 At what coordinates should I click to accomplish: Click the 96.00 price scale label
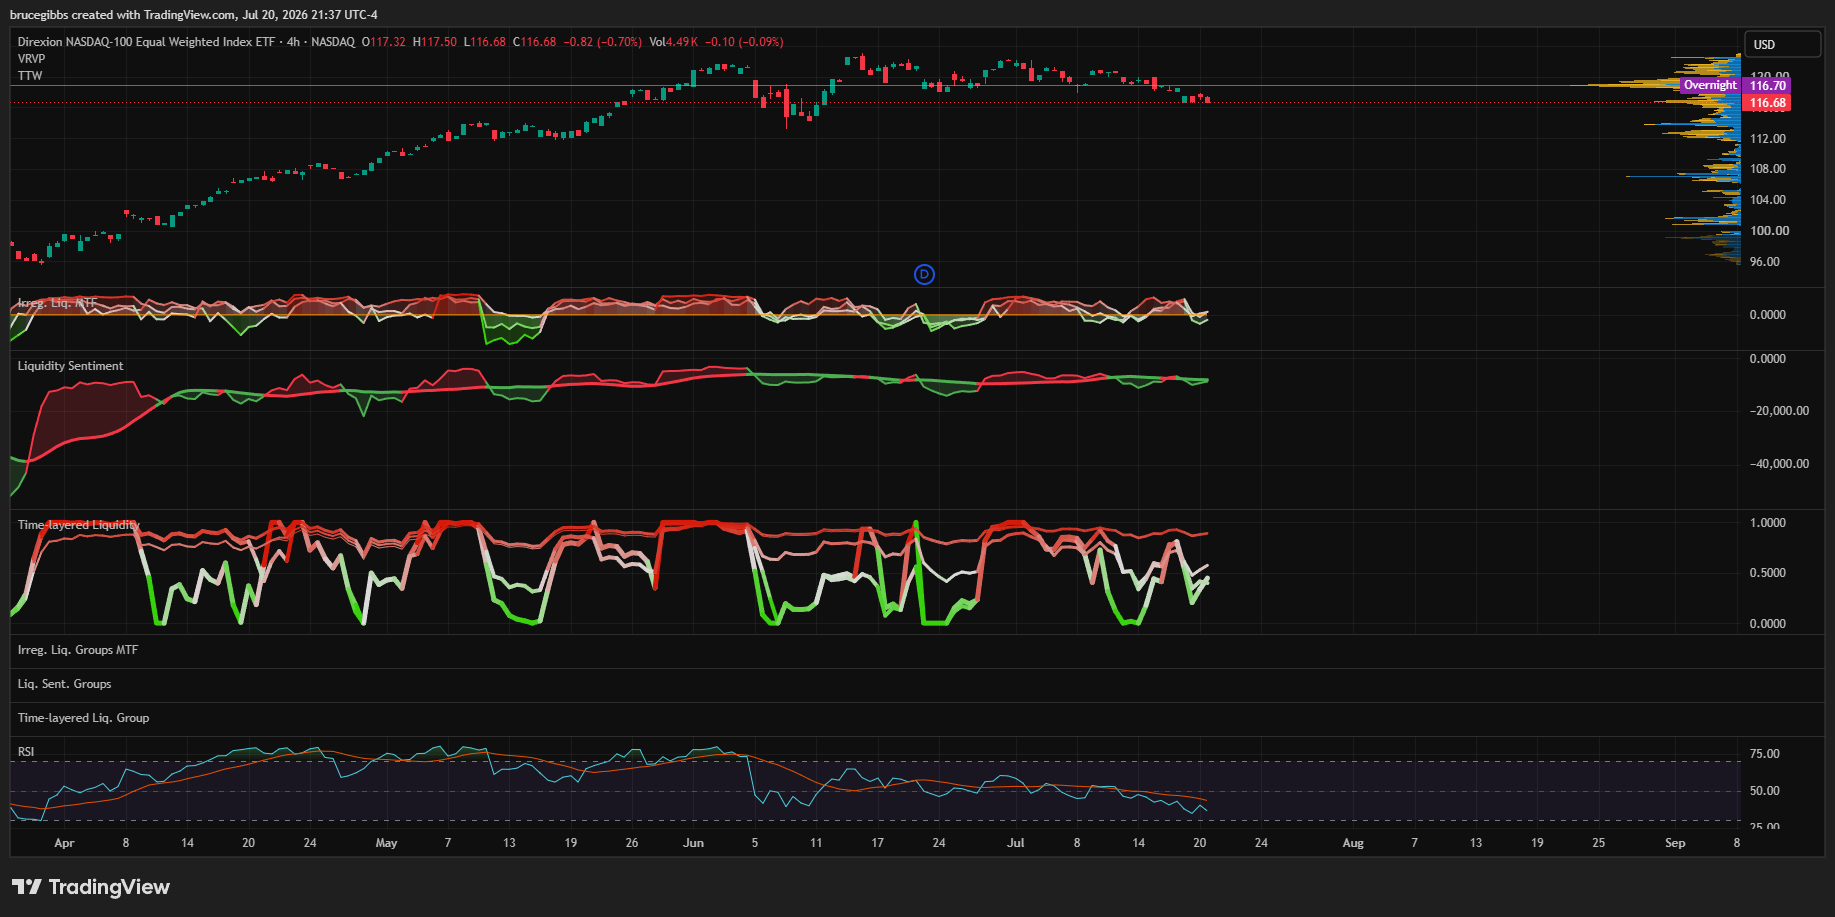1764,262
